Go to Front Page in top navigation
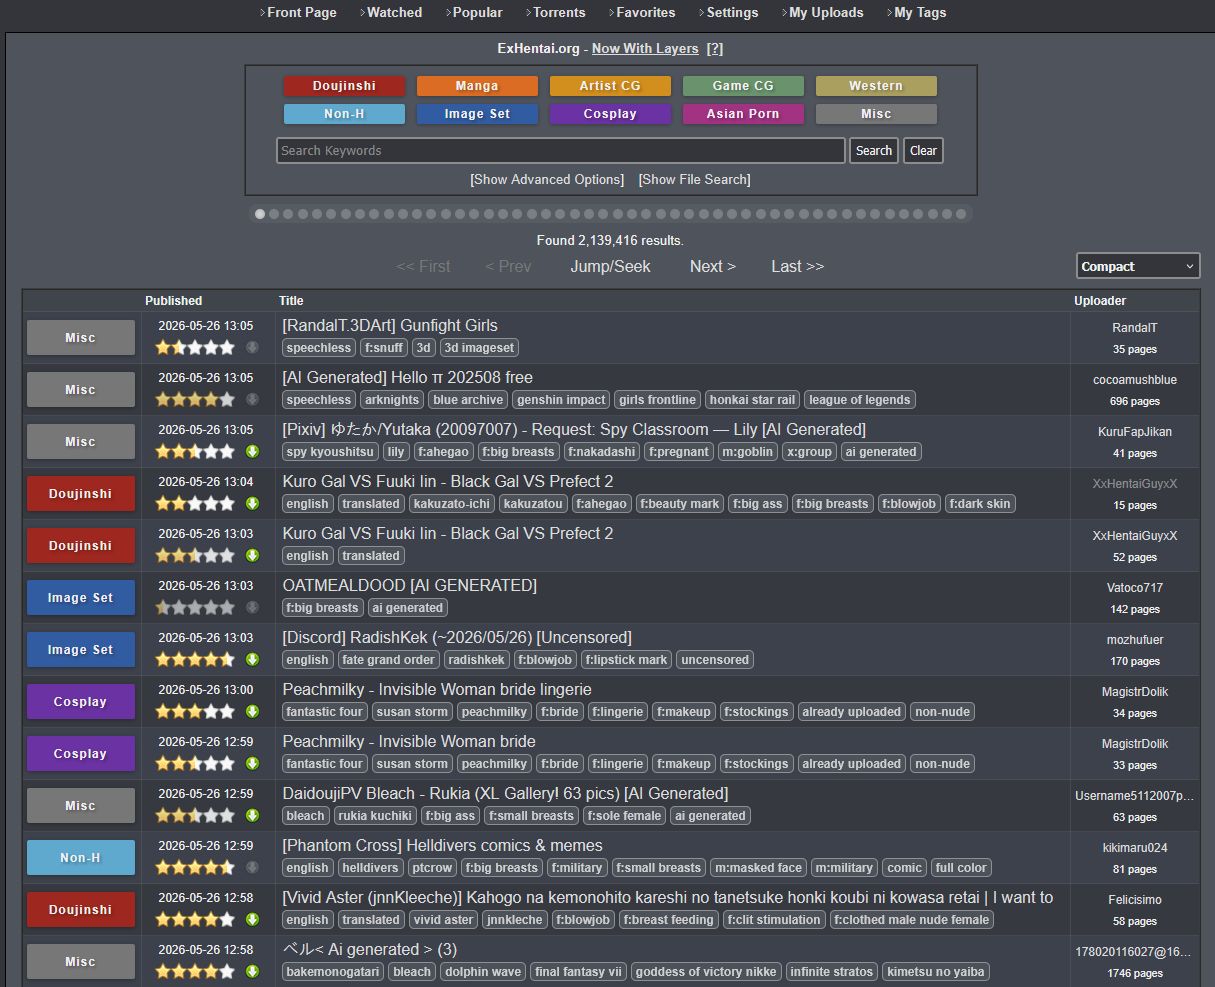The image size is (1215, 987). 302,13
